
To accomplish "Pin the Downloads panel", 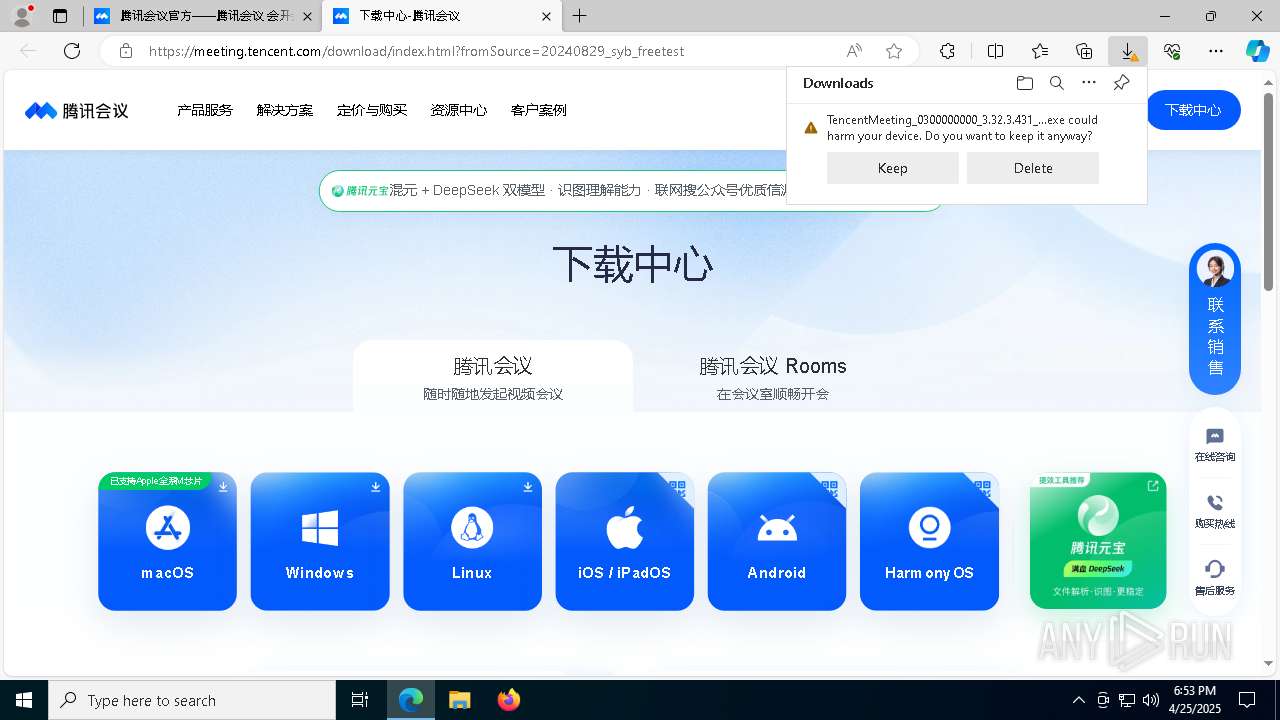I will click(x=1121, y=83).
